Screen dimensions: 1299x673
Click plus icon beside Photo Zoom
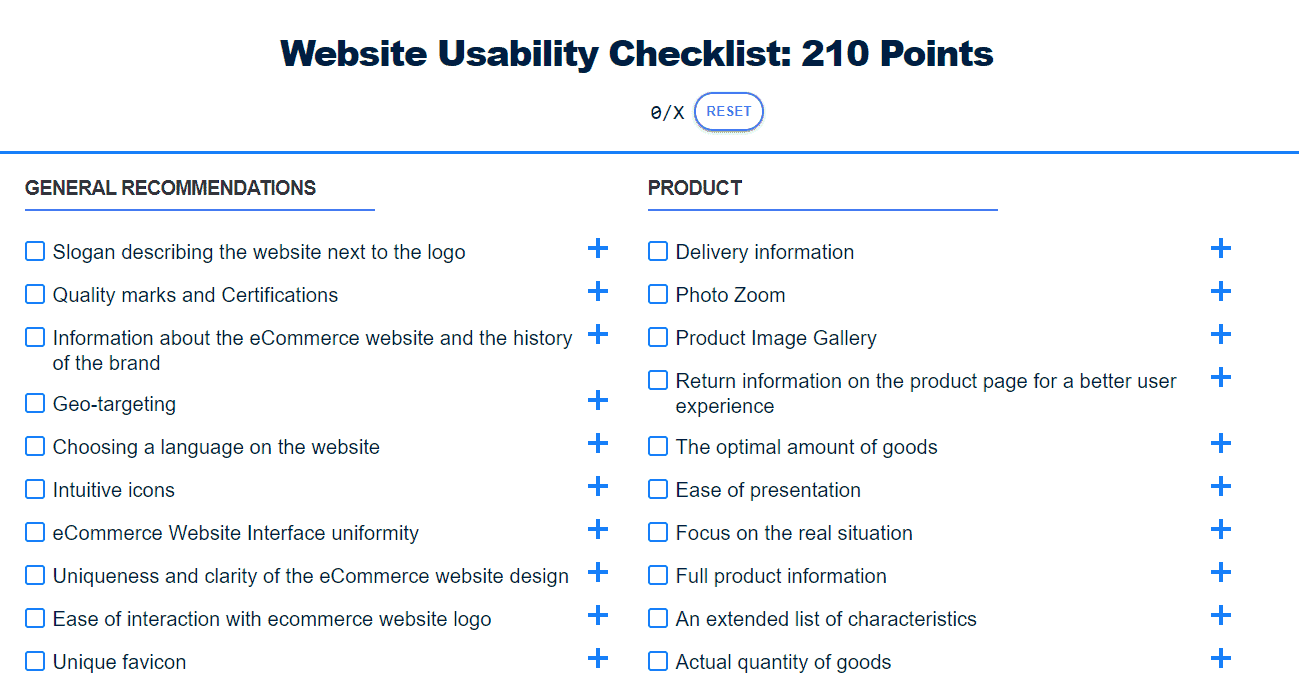[x=1220, y=292]
